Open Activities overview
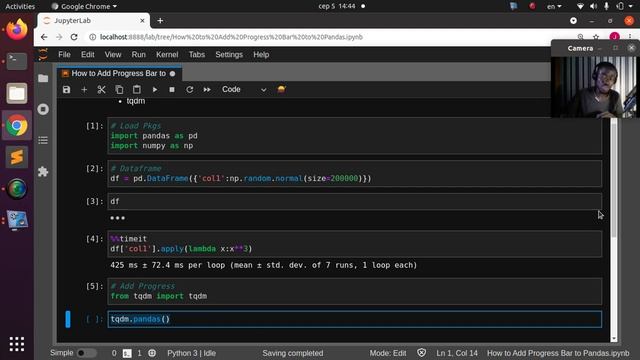Image resolution: width=640 pixels, height=360 pixels. pyautogui.click(x=20, y=6)
